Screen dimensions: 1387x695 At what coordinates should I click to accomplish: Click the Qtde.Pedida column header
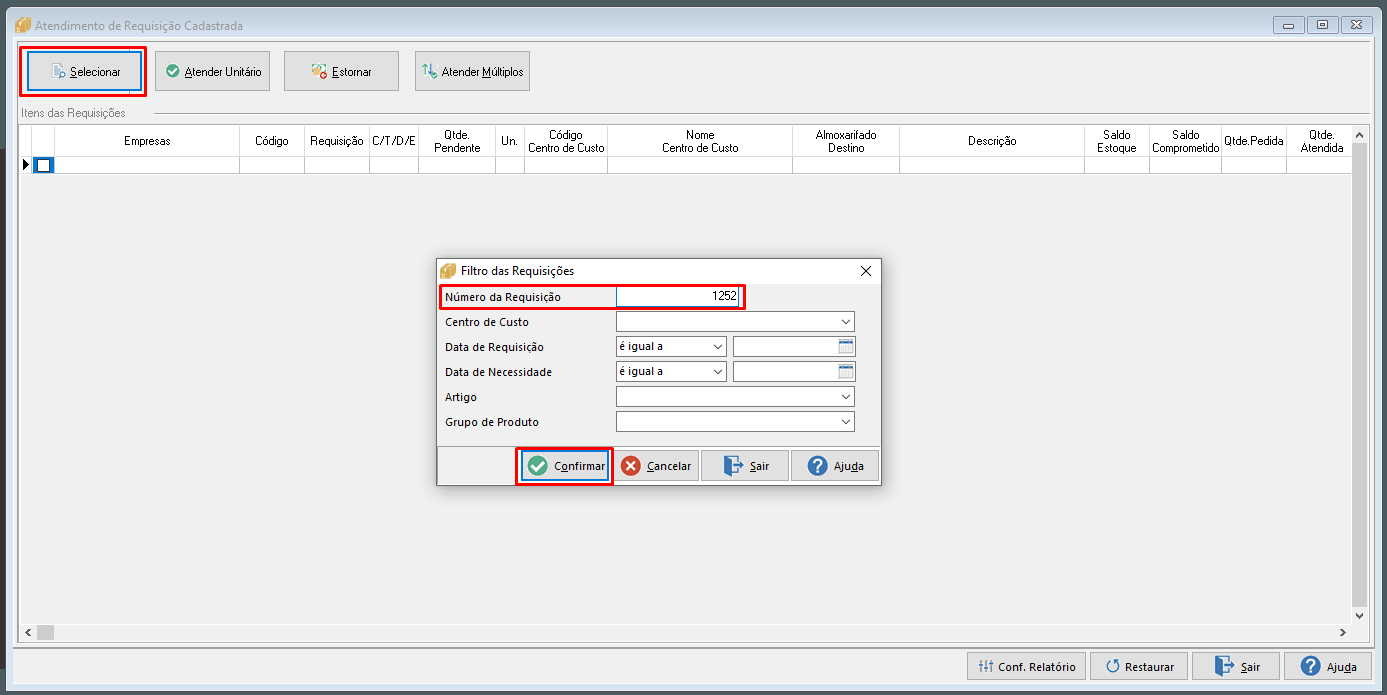[1254, 141]
